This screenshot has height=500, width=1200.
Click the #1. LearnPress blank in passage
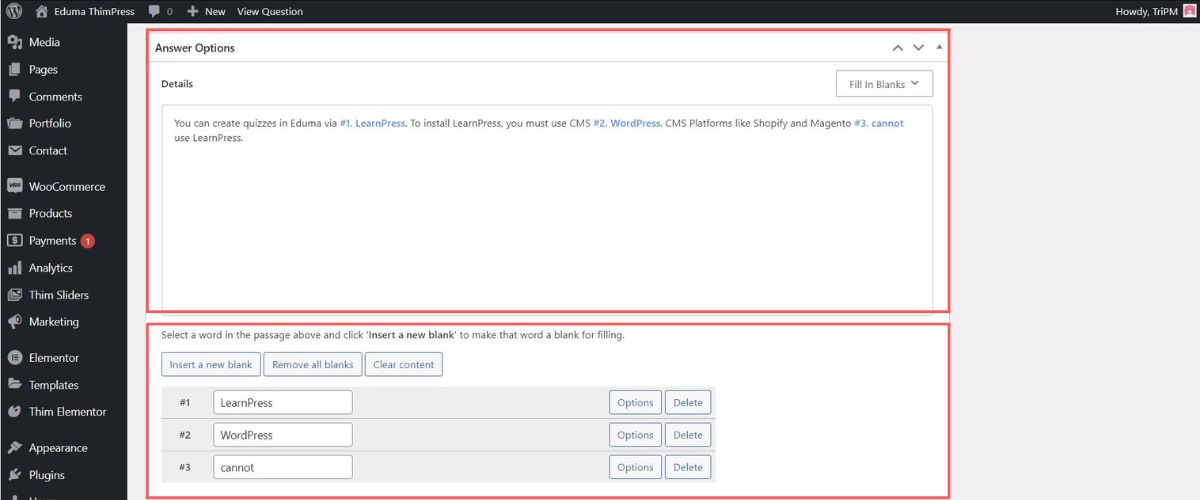coord(373,124)
